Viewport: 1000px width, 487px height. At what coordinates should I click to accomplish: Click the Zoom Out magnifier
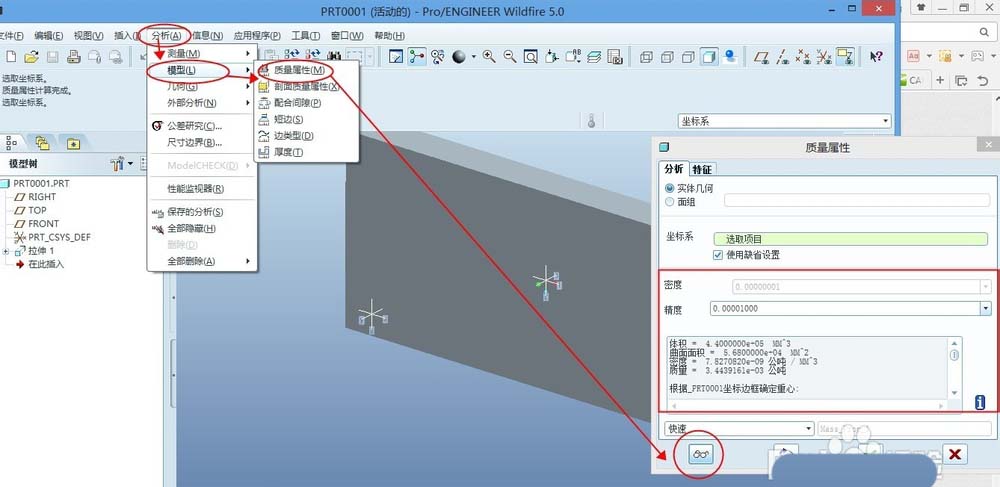(510, 57)
